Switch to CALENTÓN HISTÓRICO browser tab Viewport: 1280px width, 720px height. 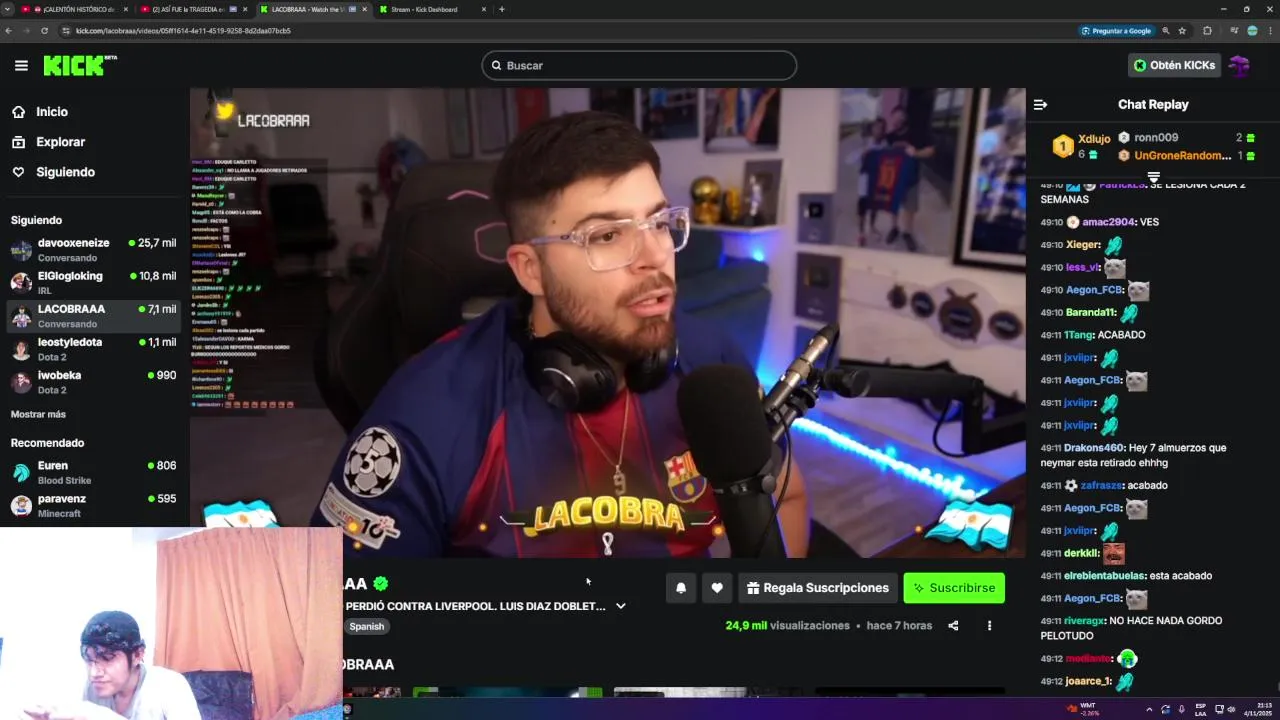[74, 9]
